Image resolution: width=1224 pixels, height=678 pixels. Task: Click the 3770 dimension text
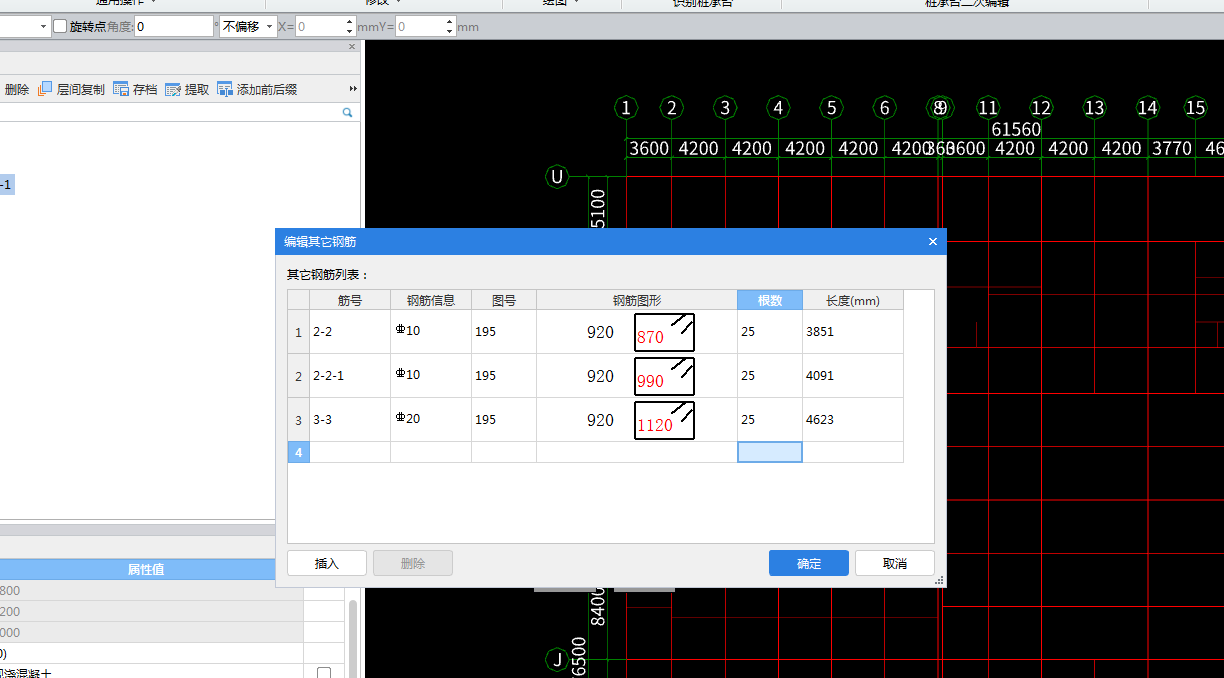click(x=1172, y=148)
